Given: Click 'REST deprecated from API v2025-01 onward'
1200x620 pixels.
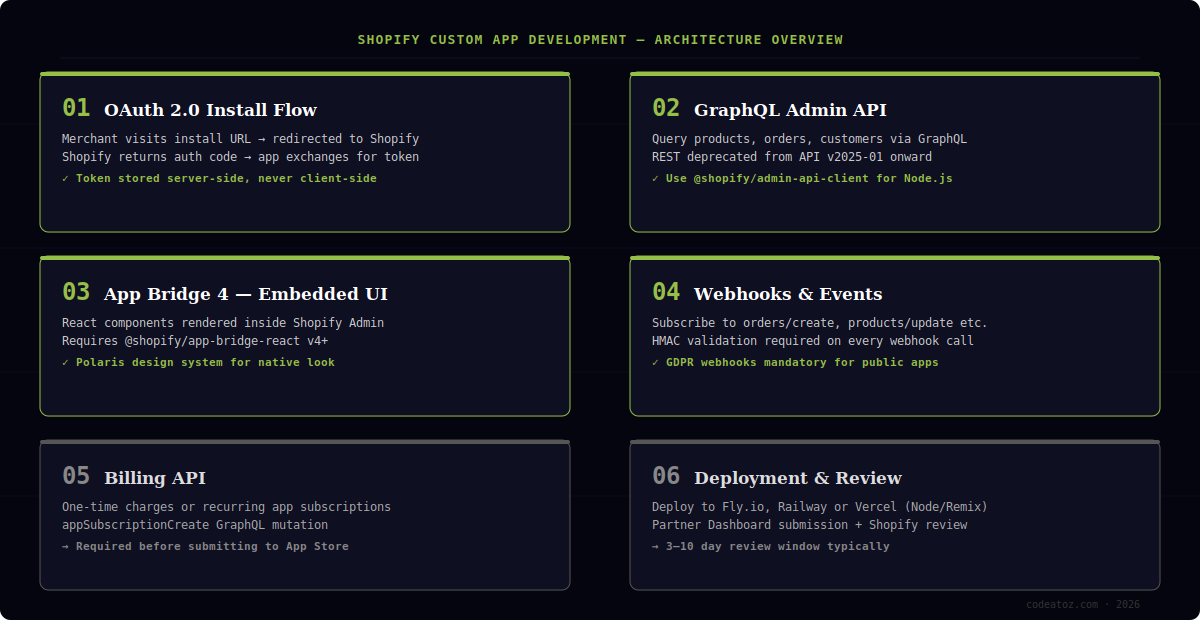Looking at the screenshot, I should coord(792,157).
